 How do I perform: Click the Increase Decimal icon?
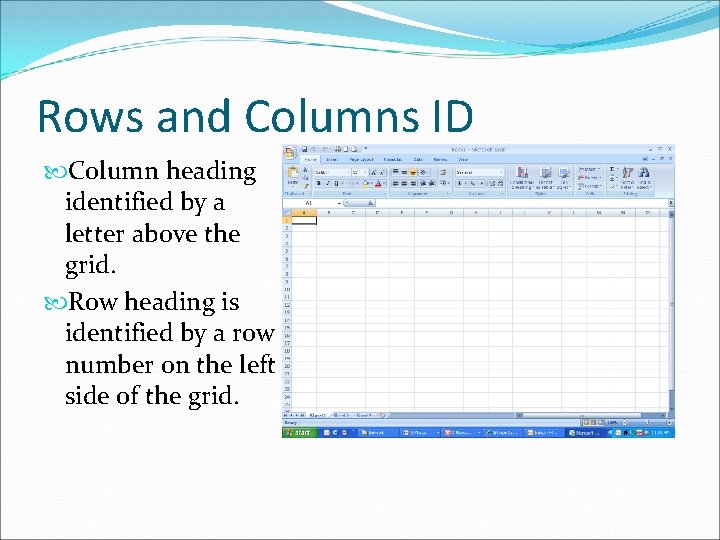tap(492, 183)
